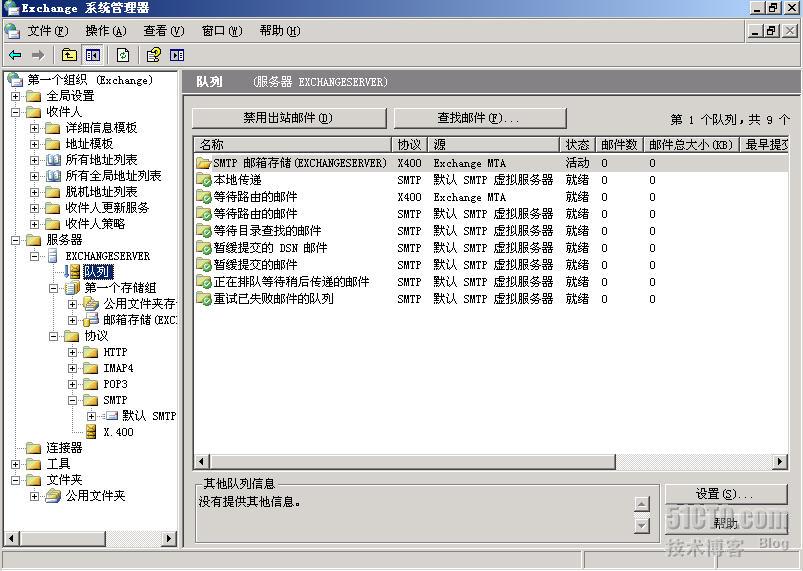Click the Help toolbar icon

[x=154, y=55]
